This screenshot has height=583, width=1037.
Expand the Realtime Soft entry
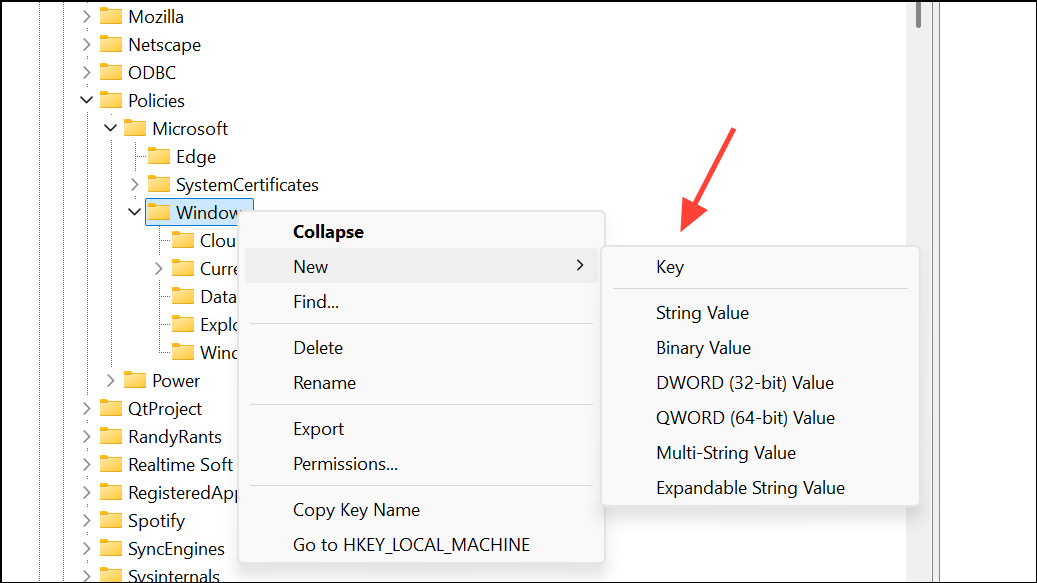click(x=86, y=464)
